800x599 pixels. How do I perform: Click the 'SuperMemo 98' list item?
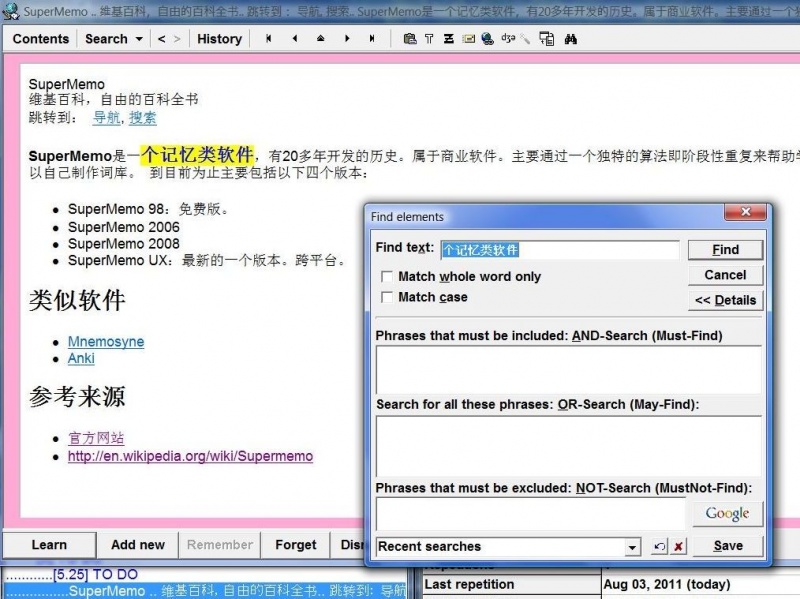coord(148,209)
